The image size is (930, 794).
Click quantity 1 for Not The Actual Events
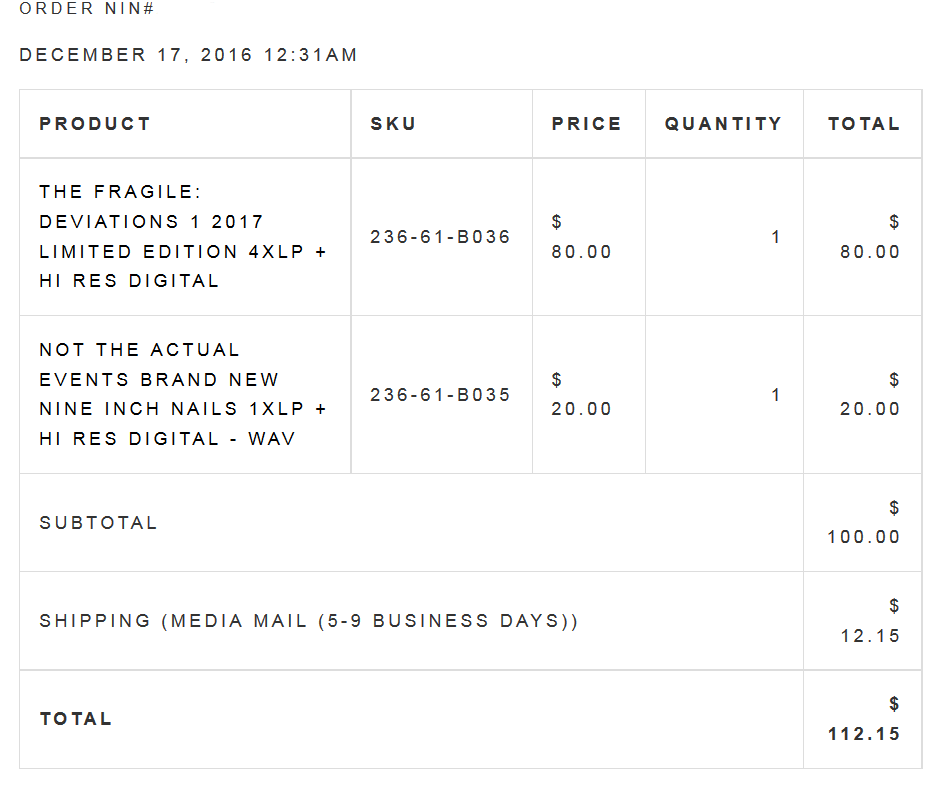775,395
